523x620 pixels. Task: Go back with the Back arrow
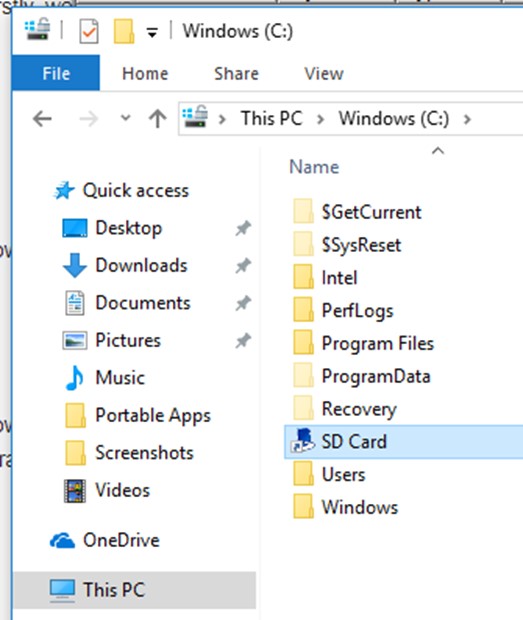(42, 119)
